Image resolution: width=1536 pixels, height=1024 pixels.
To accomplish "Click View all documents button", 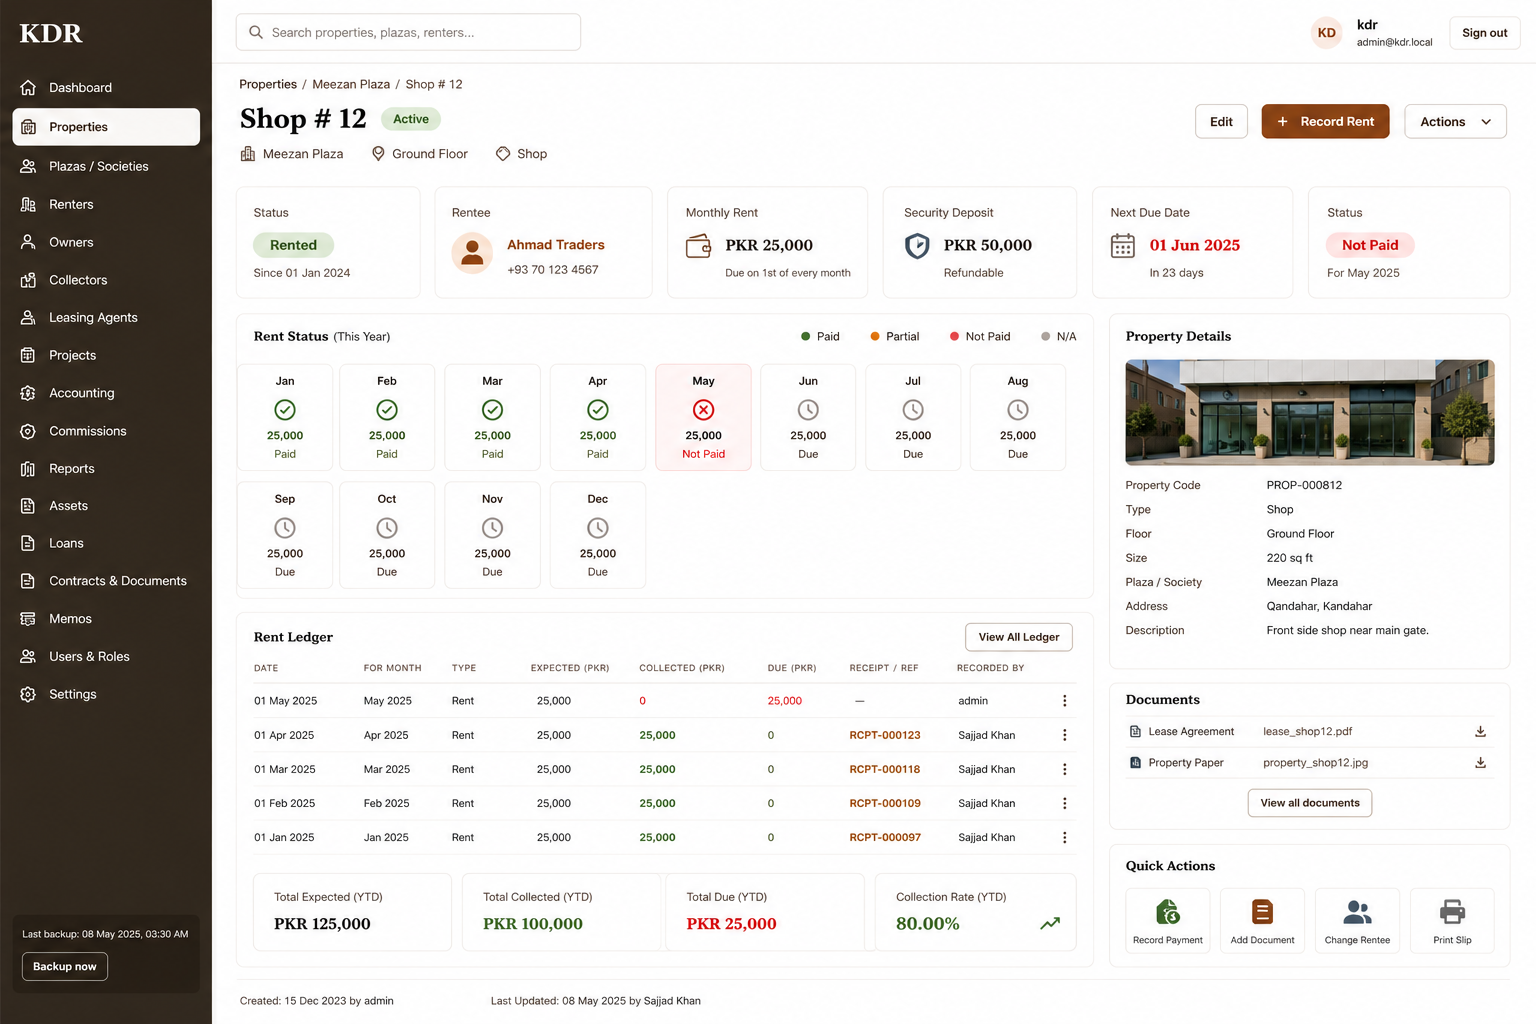I will [1310, 803].
